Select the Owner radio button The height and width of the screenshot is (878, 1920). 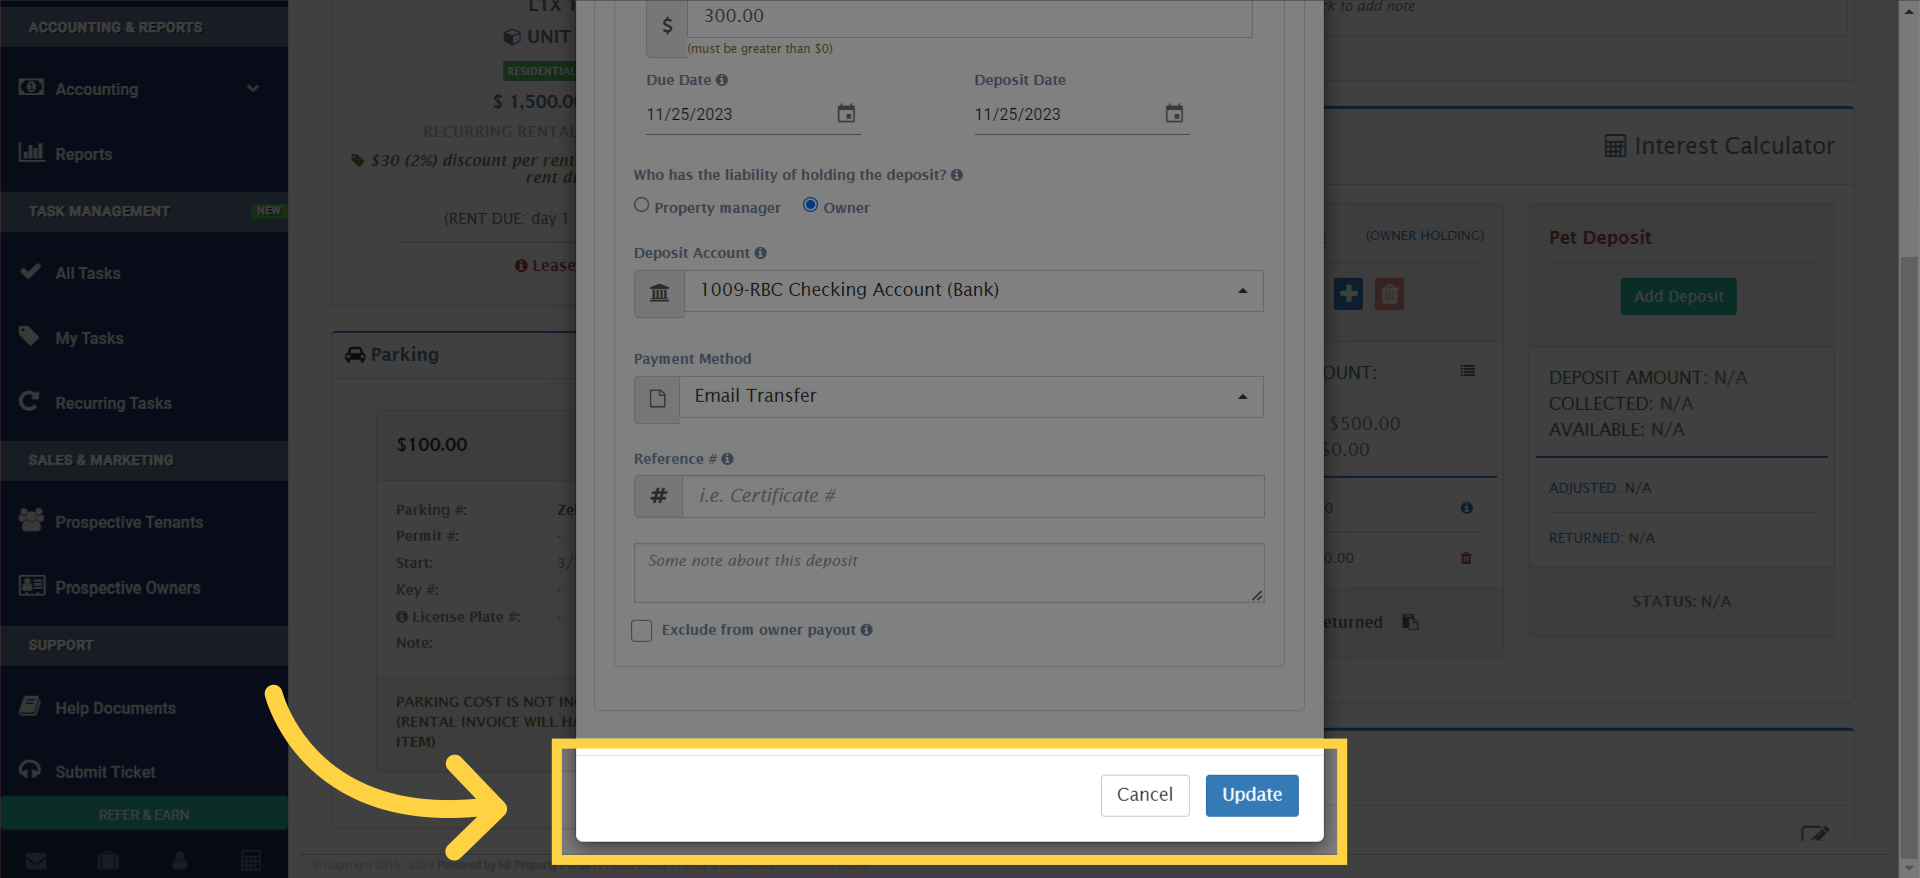point(809,205)
